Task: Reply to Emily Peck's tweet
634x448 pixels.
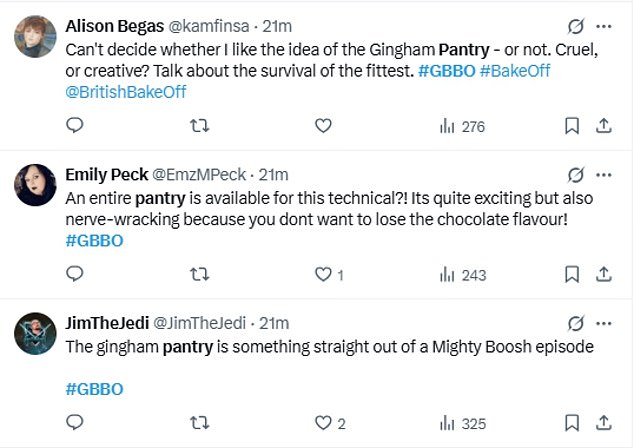Action: click(x=74, y=274)
